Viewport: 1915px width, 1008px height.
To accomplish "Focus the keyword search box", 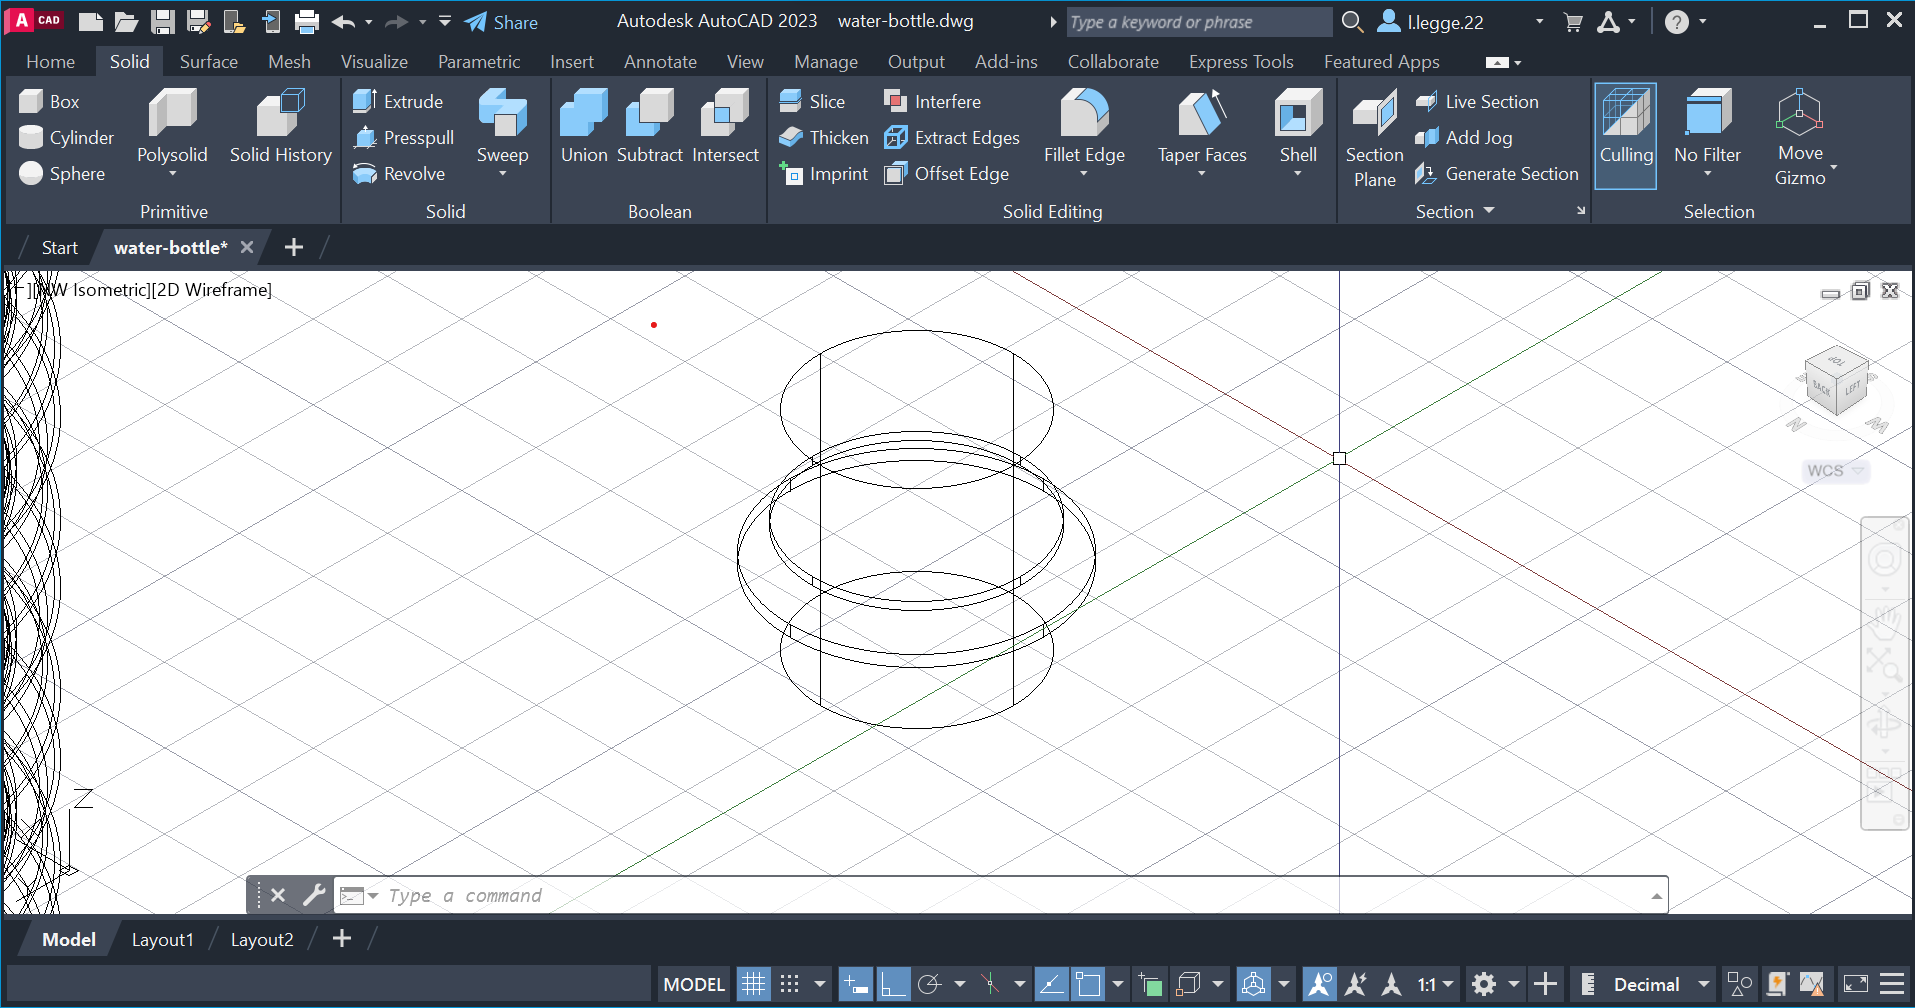I will point(1198,22).
